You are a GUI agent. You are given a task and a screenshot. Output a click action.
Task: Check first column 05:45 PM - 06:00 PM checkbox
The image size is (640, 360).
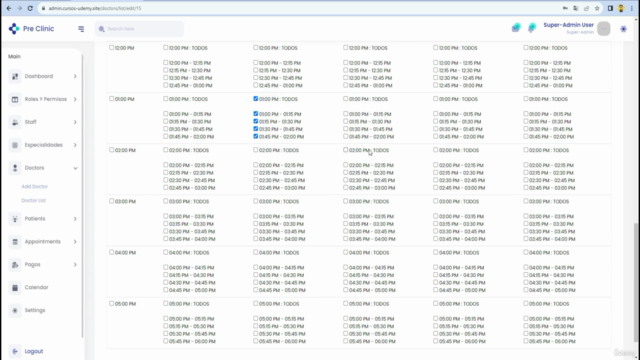(x=166, y=341)
